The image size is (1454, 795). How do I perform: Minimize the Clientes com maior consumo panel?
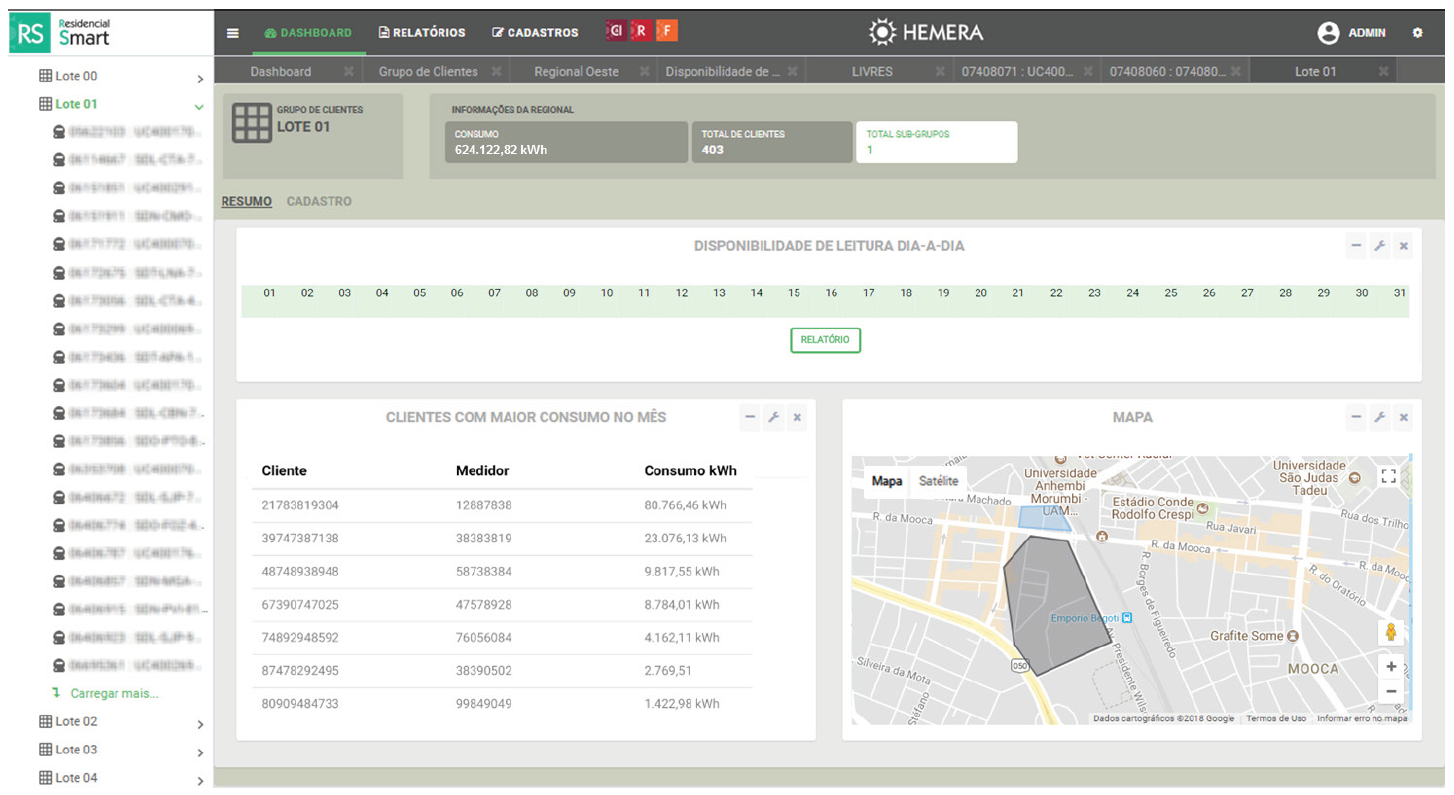point(750,417)
